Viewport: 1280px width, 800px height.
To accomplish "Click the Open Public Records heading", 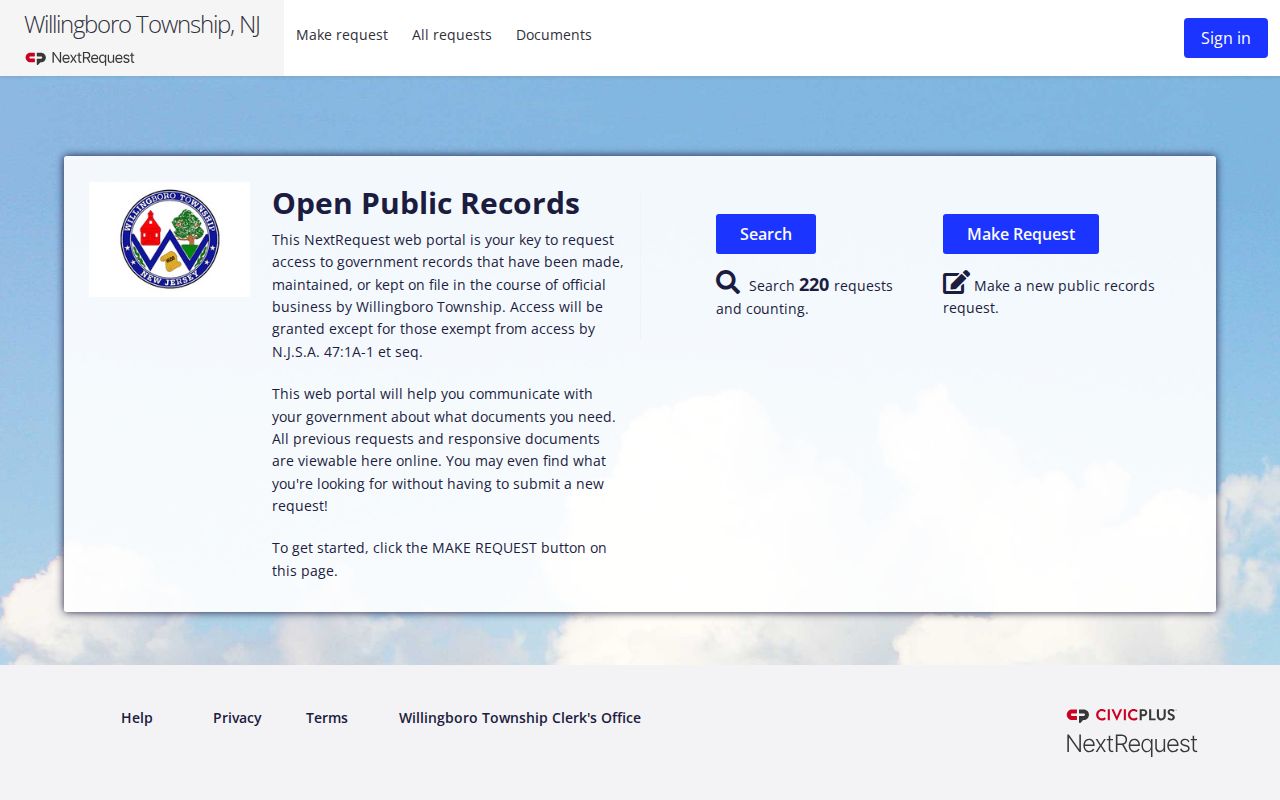I will tap(426, 203).
